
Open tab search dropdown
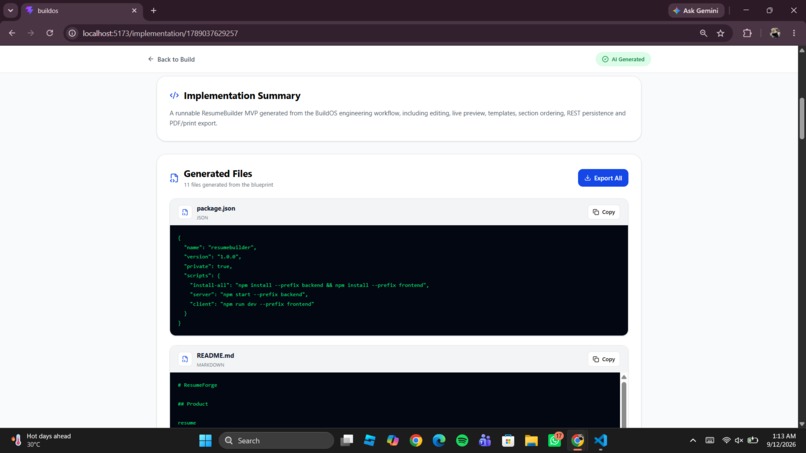pos(10,10)
